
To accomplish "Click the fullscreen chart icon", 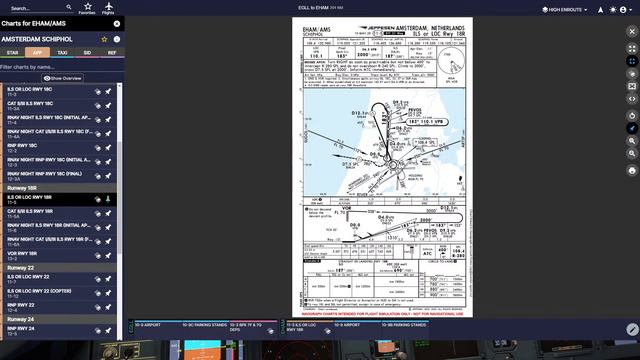I will tap(632, 49).
